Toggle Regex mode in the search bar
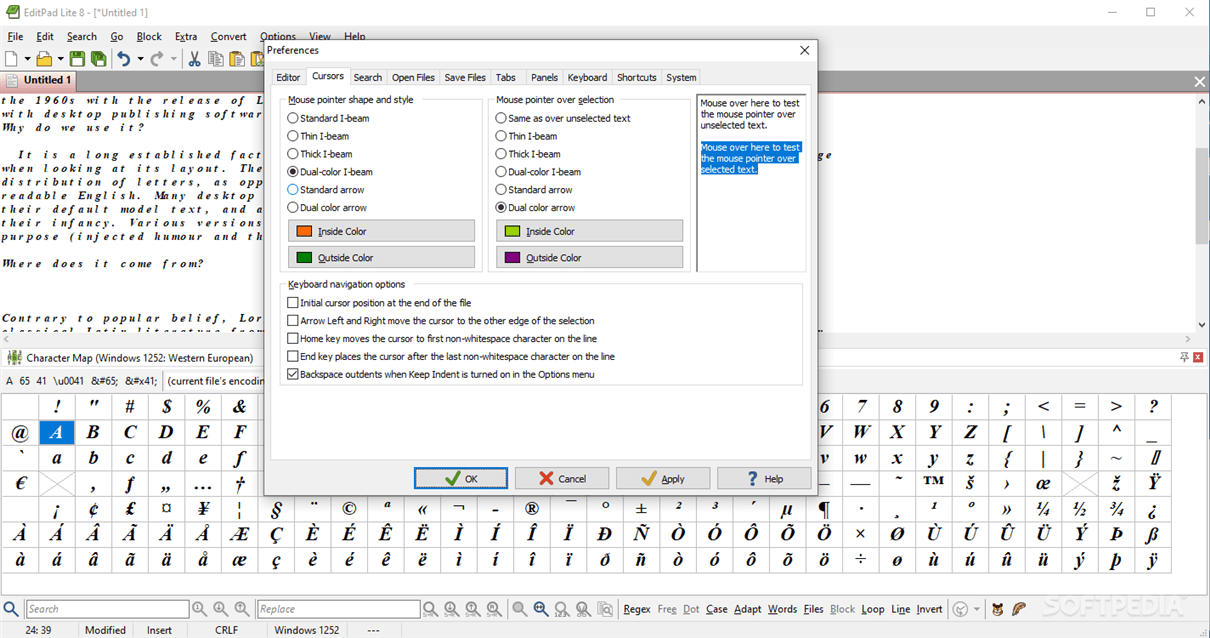 point(636,608)
